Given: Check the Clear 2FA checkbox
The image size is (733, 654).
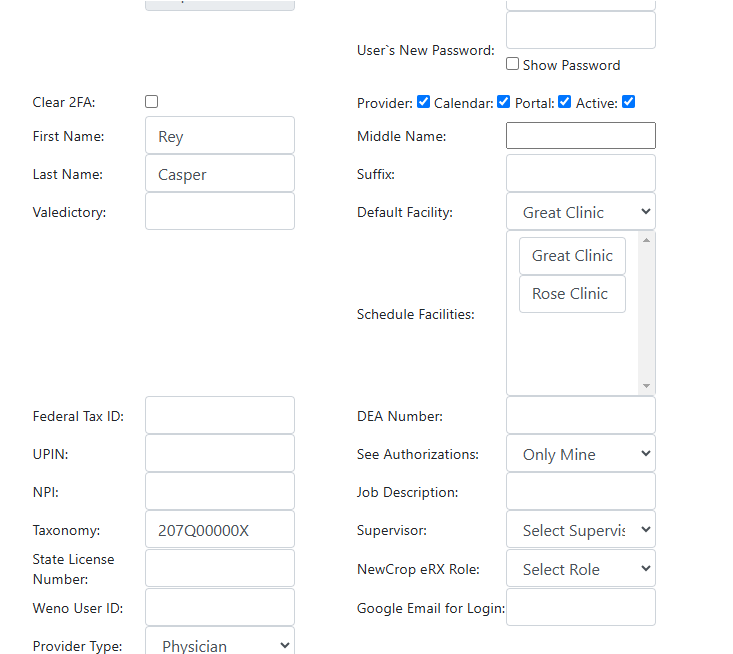Looking at the screenshot, I should click(x=151, y=101).
